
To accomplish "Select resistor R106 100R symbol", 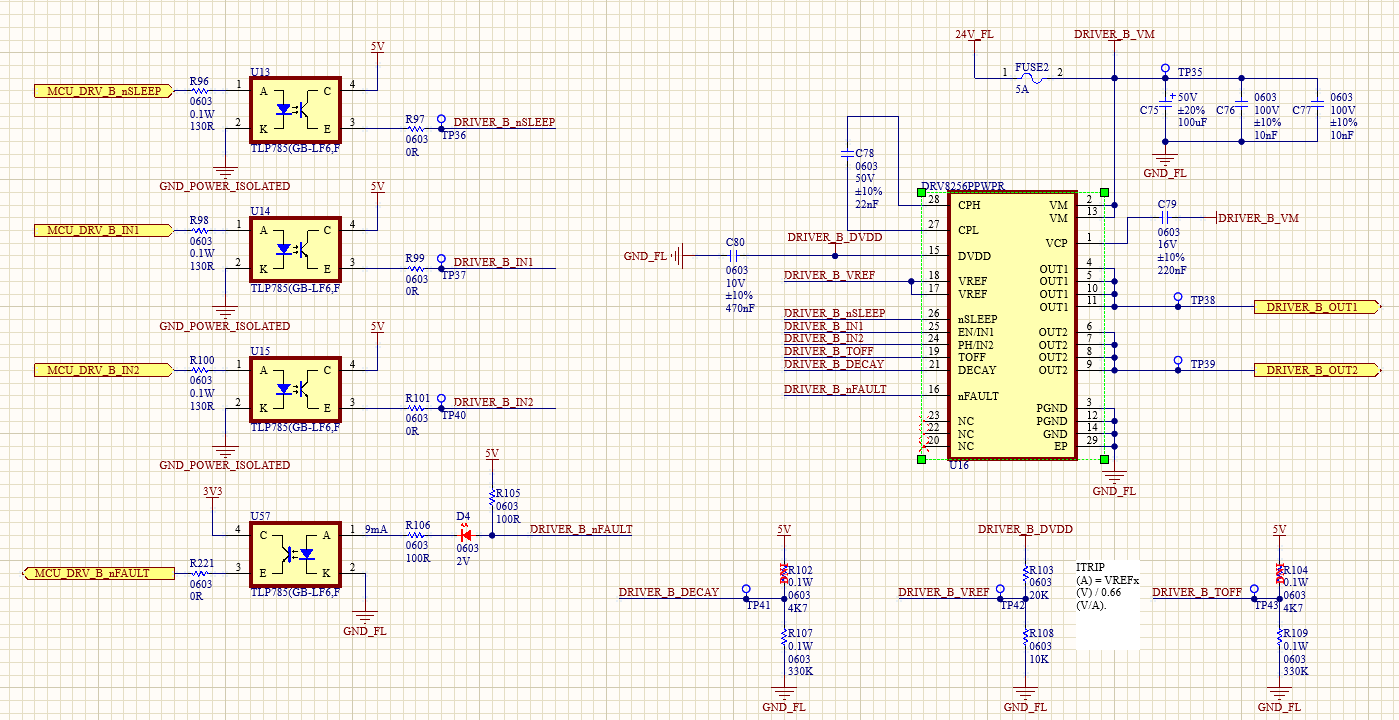I will (x=417, y=535).
